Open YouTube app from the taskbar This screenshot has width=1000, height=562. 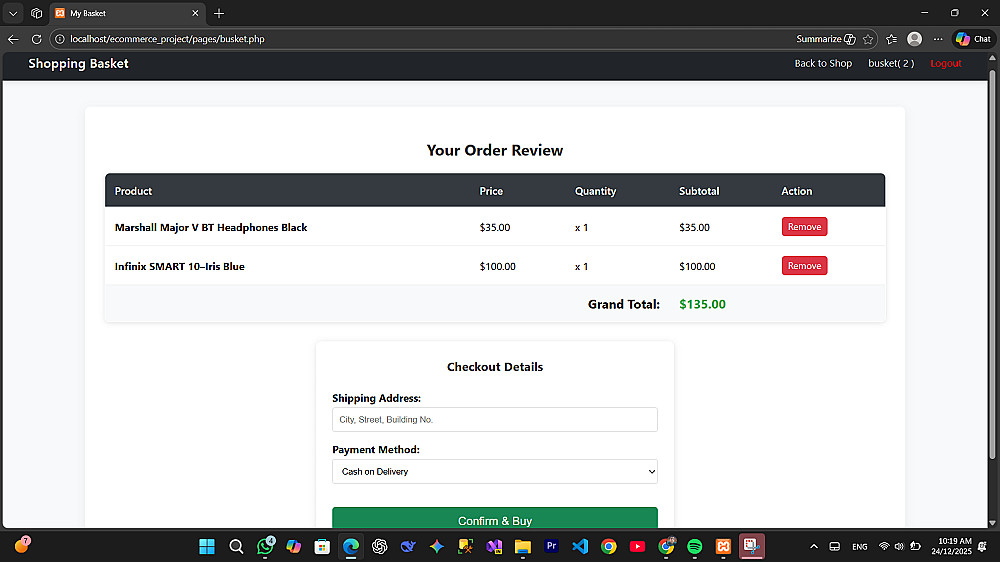click(x=637, y=546)
